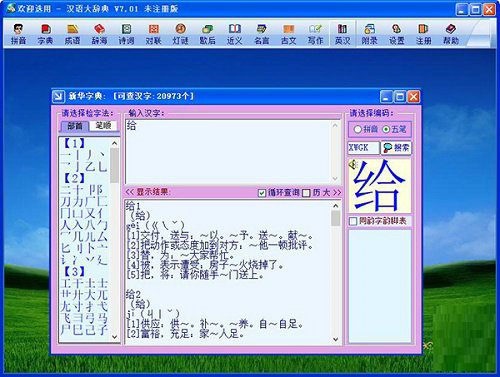Open the 灯谜 riddle icon
Screen dimensions: 500x377
click(180, 34)
